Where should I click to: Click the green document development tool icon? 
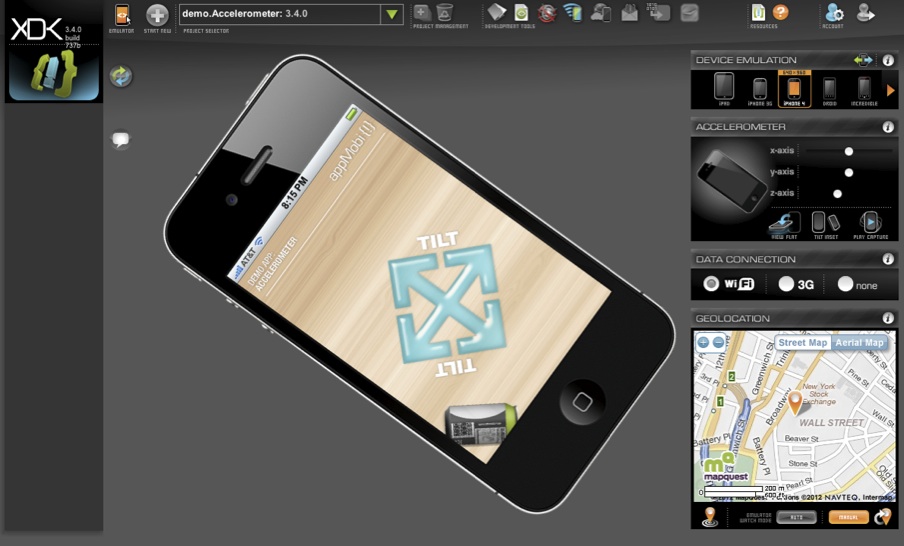[521, 12]
